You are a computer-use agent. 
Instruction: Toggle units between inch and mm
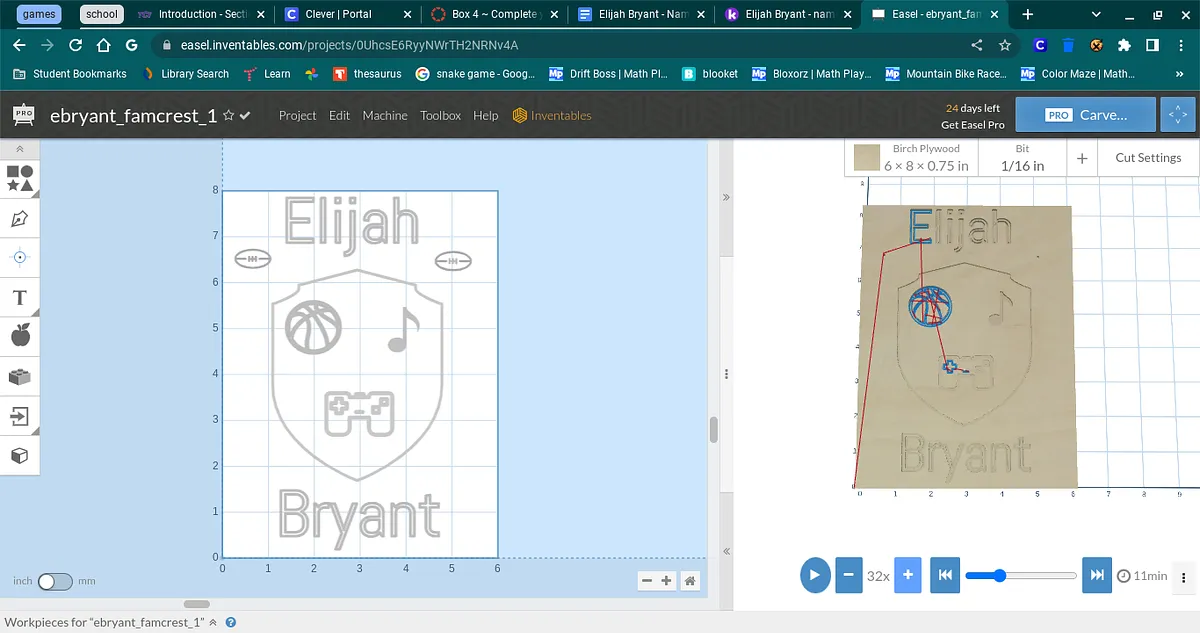55,581
